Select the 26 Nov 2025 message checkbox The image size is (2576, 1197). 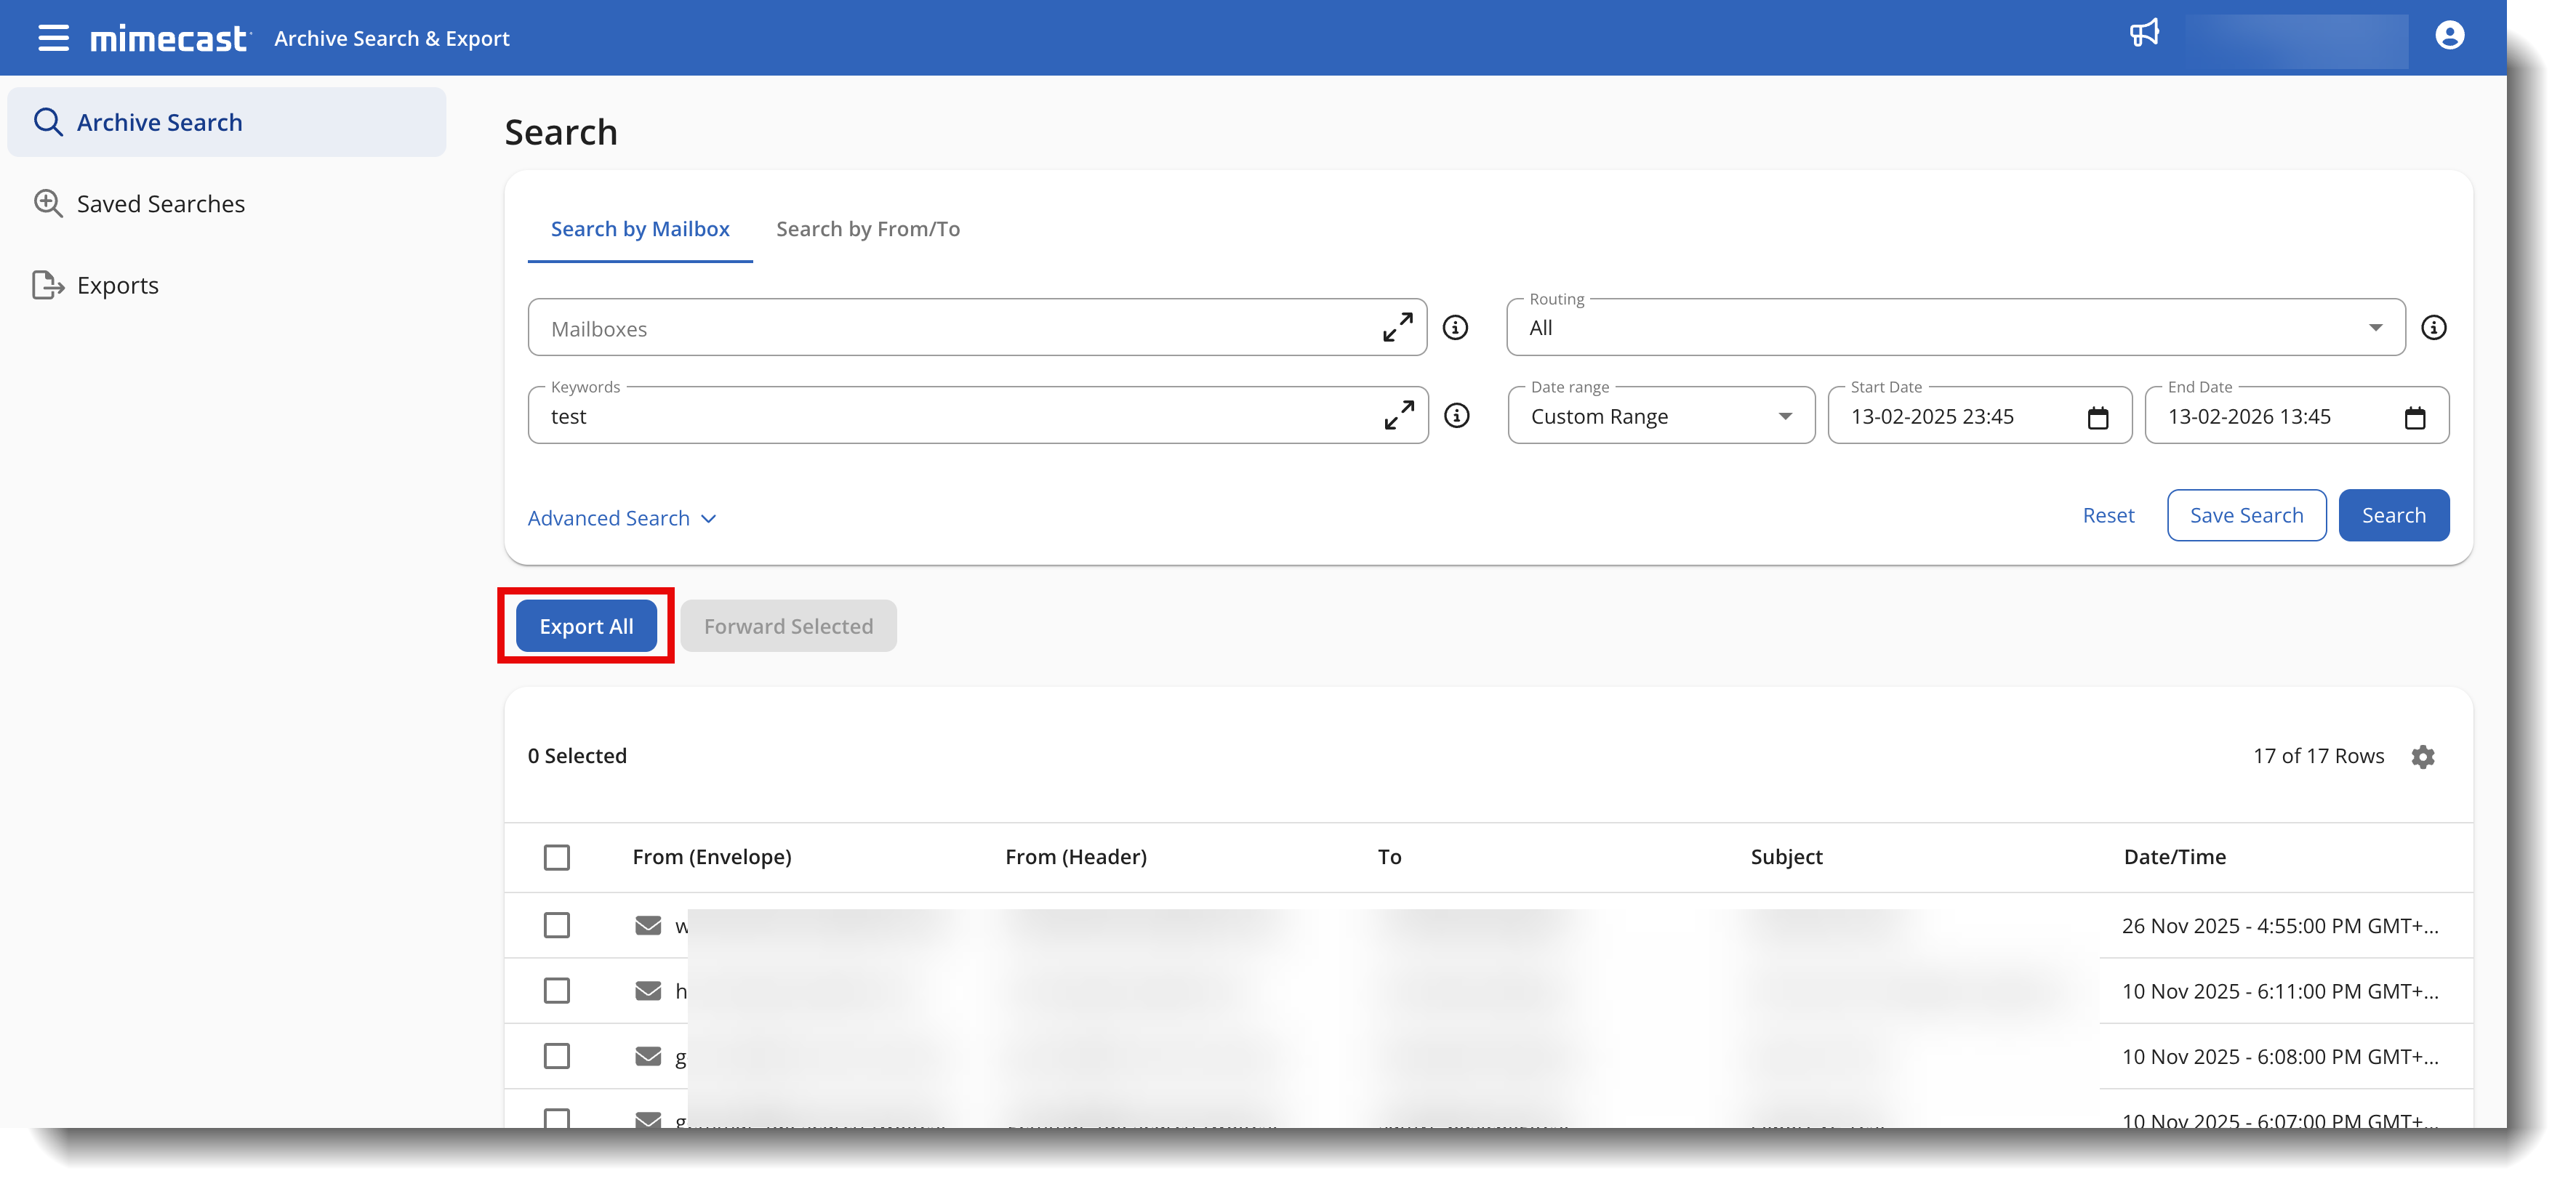557,925
